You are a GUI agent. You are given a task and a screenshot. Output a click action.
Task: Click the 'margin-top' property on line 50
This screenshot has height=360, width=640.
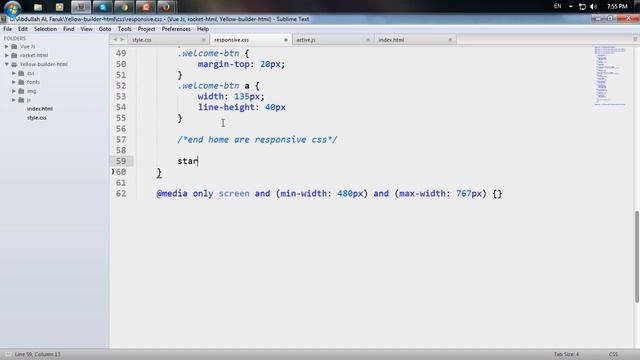(x=224, y=64)
